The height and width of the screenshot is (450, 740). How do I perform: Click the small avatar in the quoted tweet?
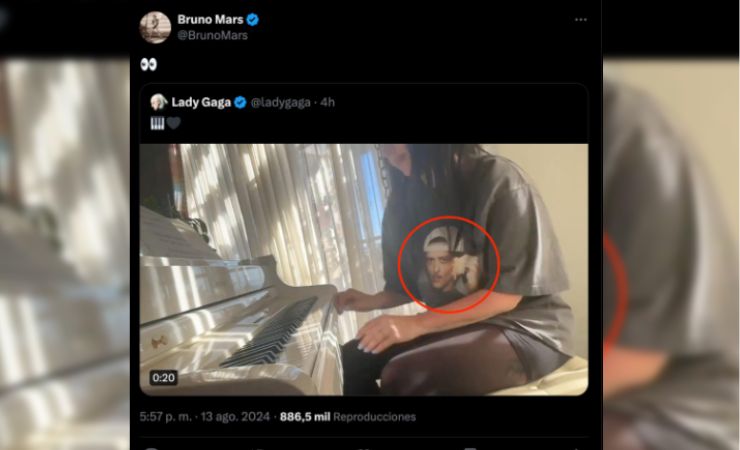[158, 102]
